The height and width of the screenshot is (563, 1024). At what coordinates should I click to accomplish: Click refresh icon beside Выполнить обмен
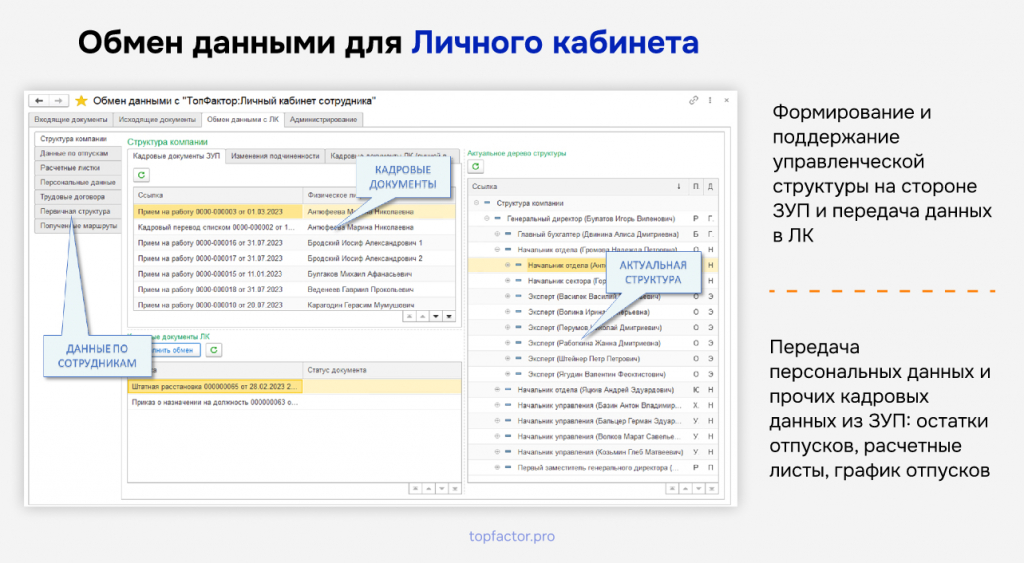214,350
